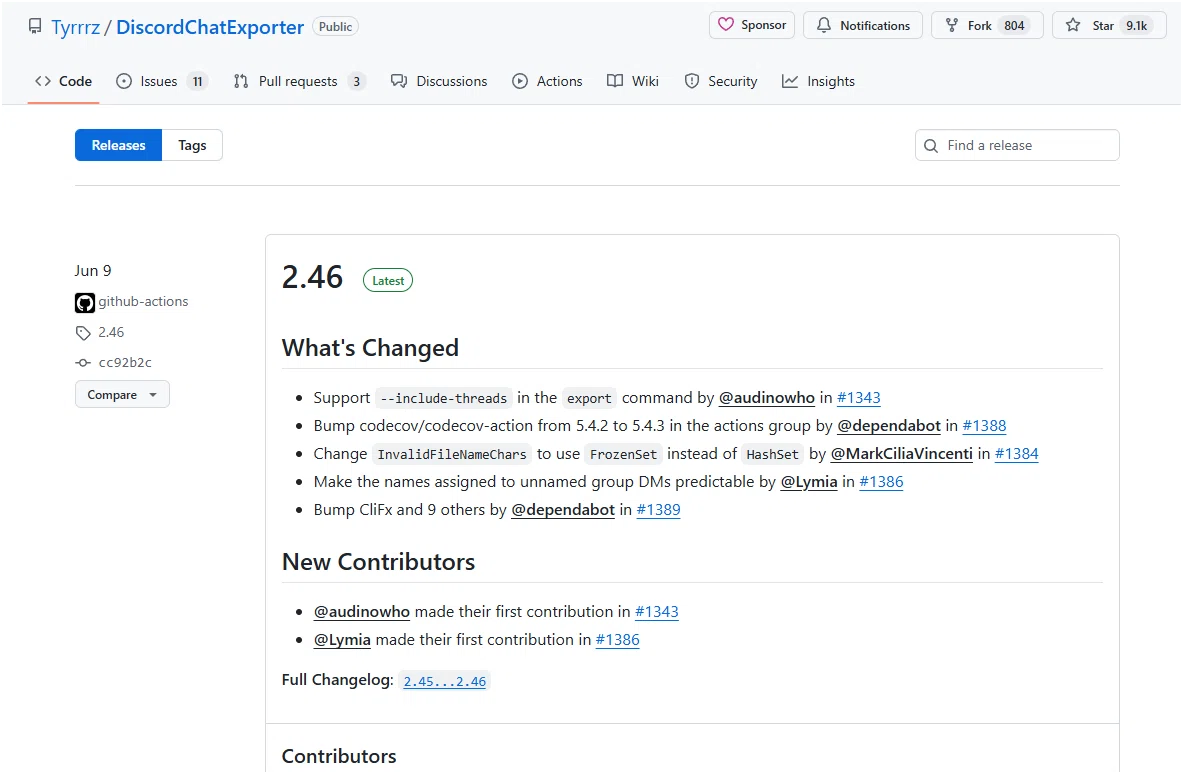This screenshot has width=1183, height=774.
Task: Open the @audinowho mention in What's Changed
Action: point(767,398)
